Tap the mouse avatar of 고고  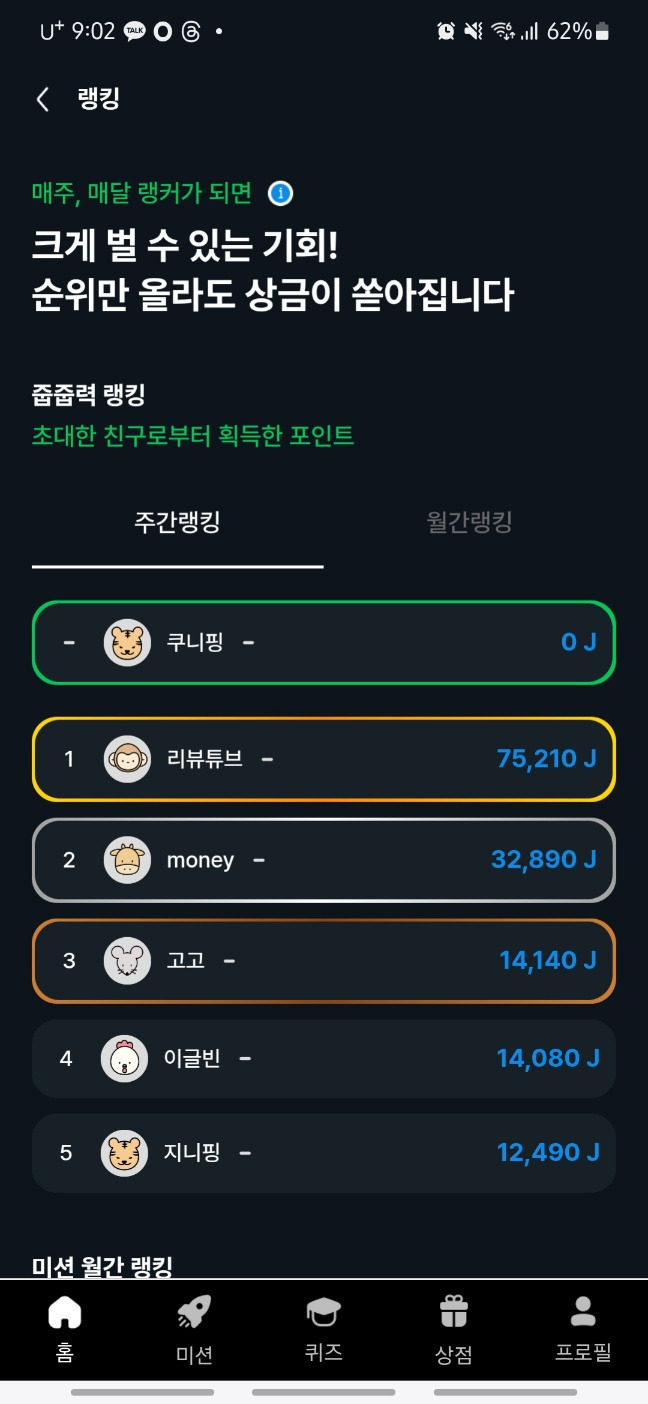127,961
